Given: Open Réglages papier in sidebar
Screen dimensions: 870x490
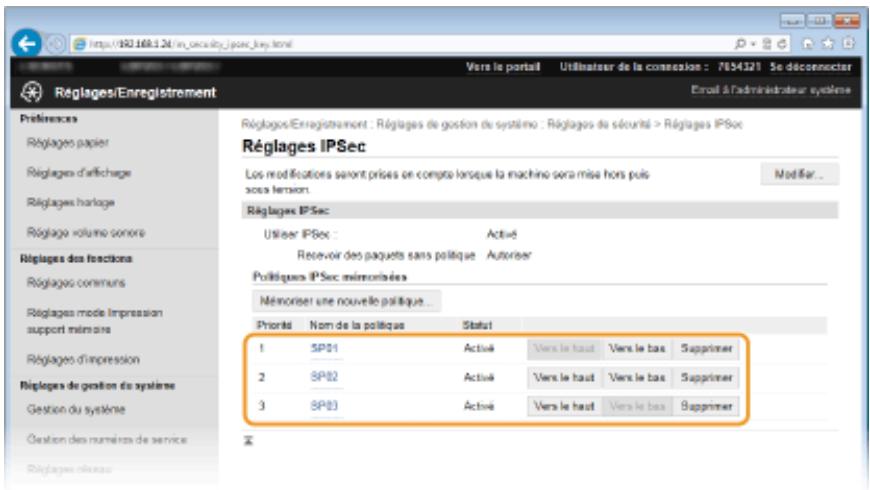Looking at the screenshot, I should click(x=68, y=143).
